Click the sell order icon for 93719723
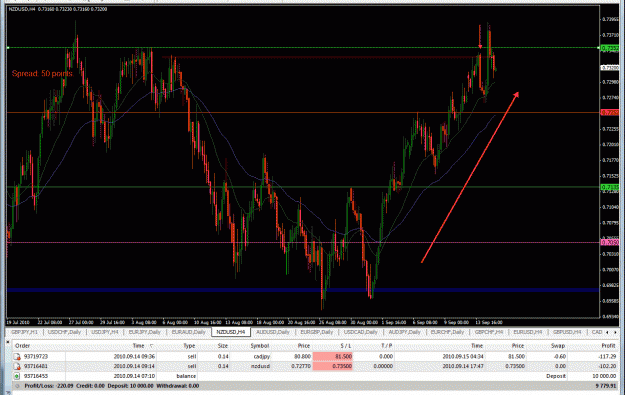This screenshot has width=625, height=395. point(17,356)
